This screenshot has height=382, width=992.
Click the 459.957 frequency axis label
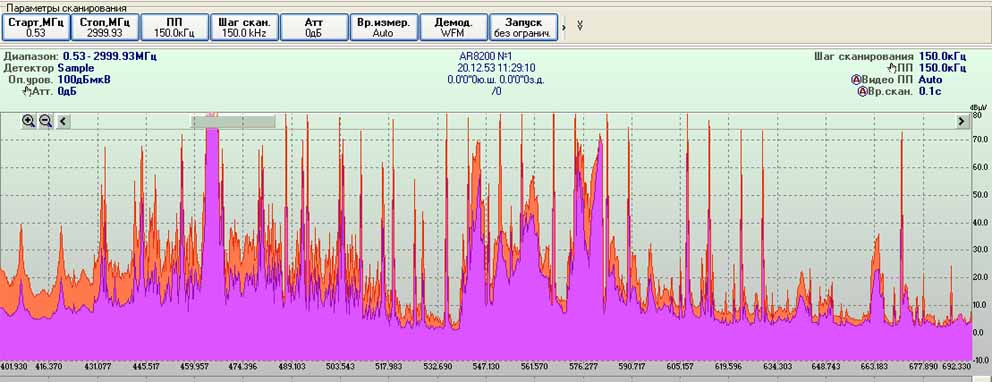coord(195,366)
